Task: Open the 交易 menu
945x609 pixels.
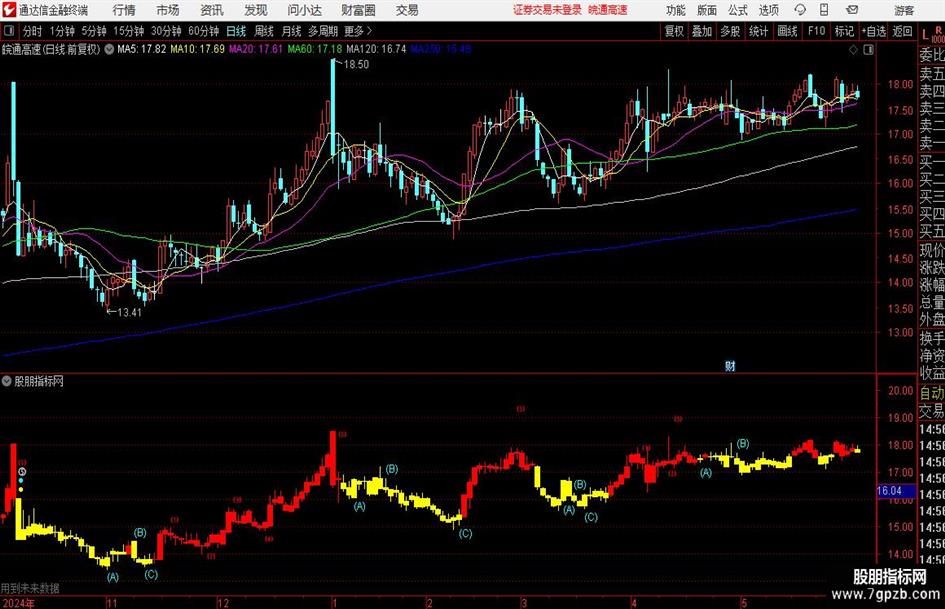Action: [x=407, y=10]
